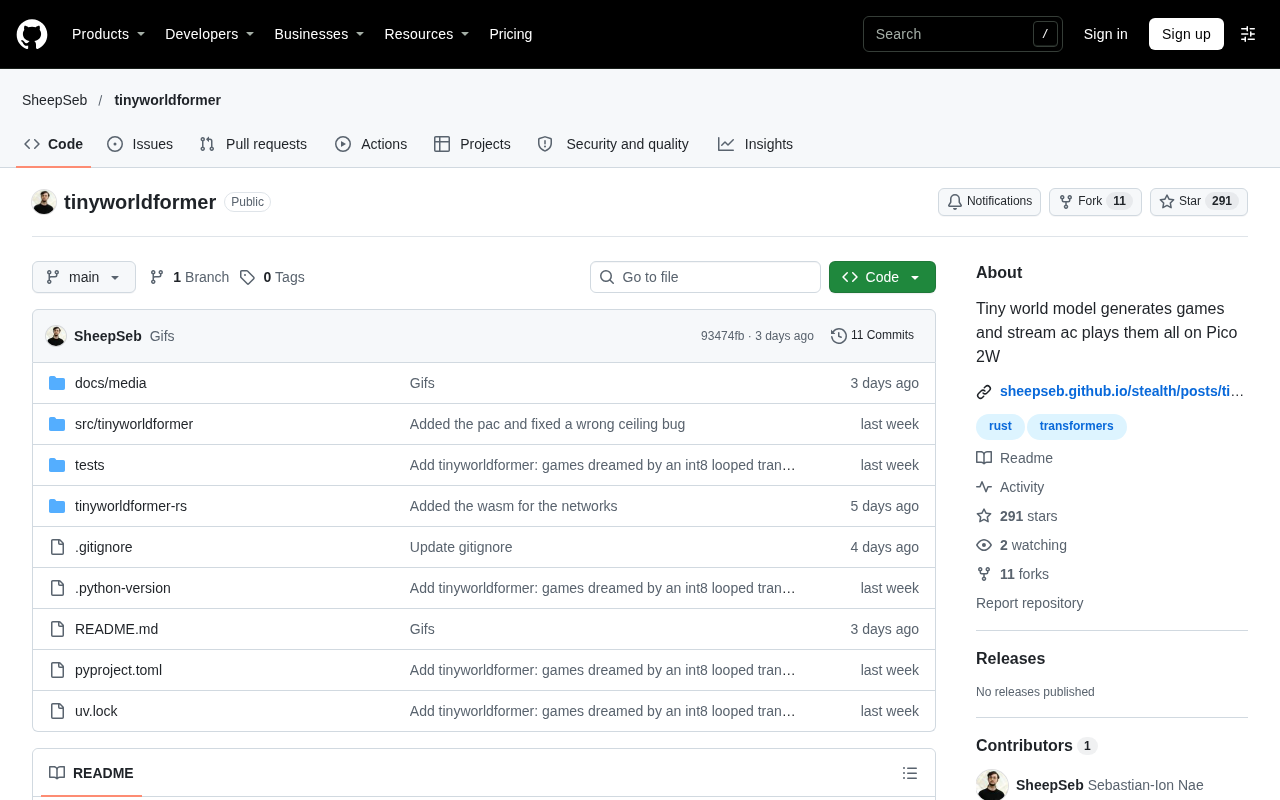Click the commits history clock icon

839,336
